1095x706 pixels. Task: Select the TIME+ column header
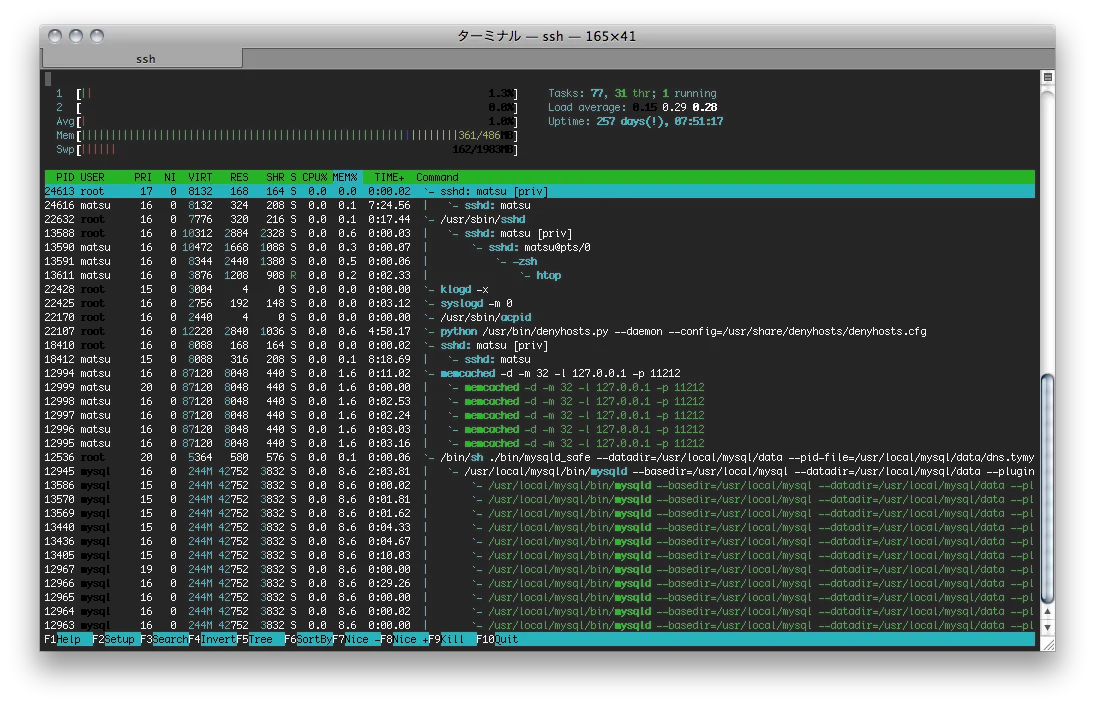coord(389,177)
